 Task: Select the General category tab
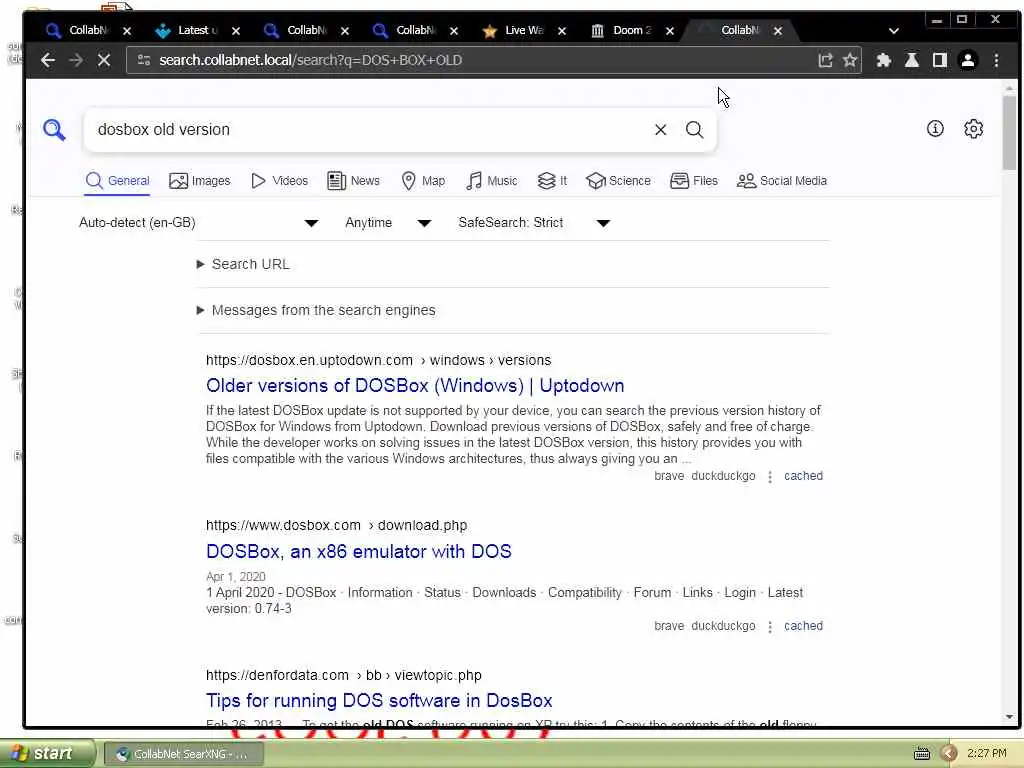pos(118,181)
